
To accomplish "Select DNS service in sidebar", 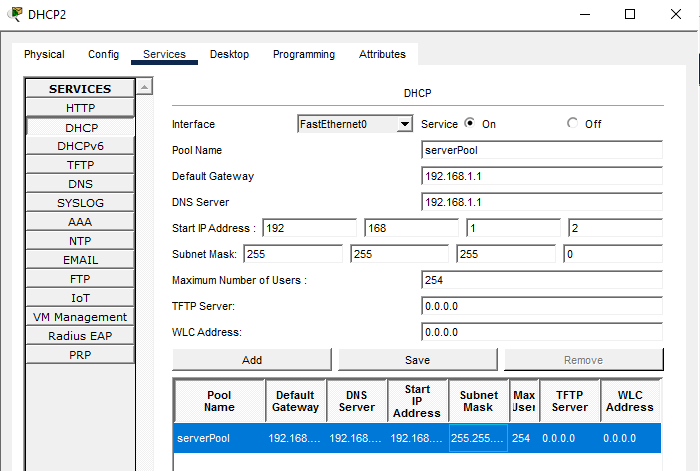I will (x=81, y=184).
